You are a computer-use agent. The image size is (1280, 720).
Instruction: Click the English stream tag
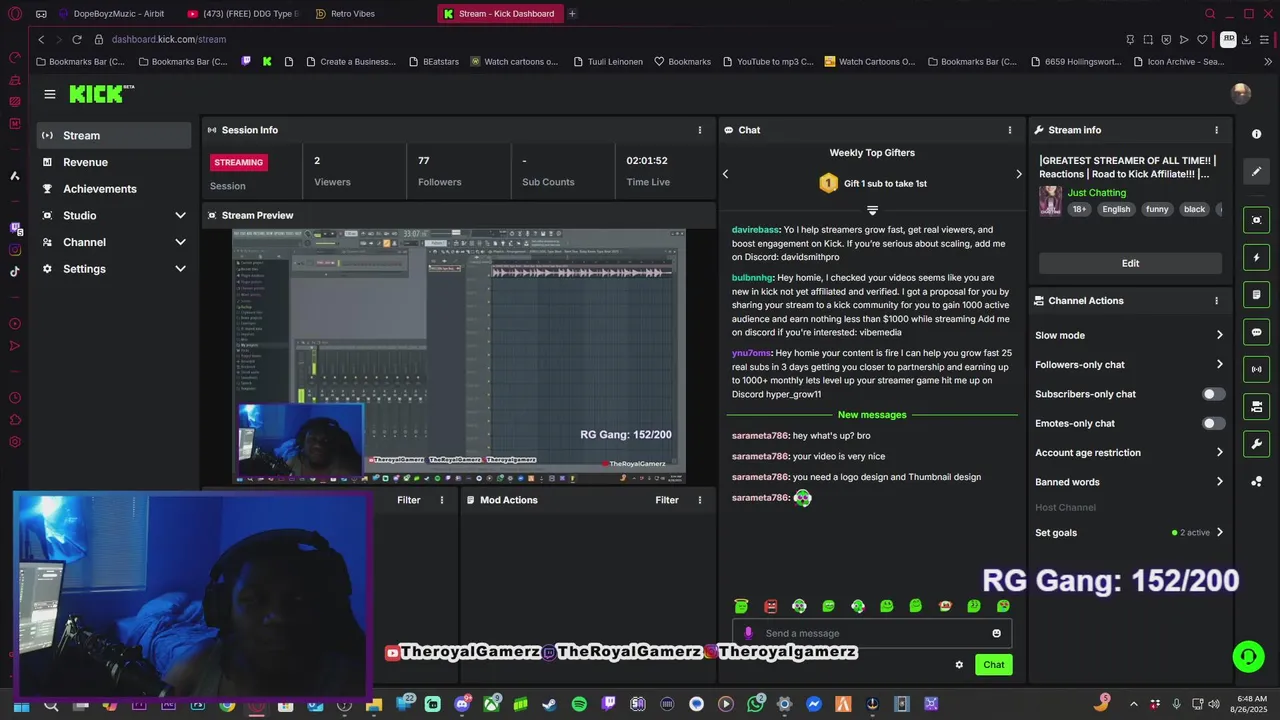tap(1116, 209)
